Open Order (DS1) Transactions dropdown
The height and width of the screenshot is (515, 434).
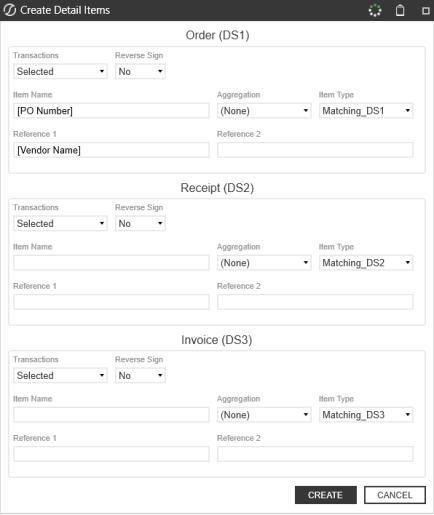point(60,71)
